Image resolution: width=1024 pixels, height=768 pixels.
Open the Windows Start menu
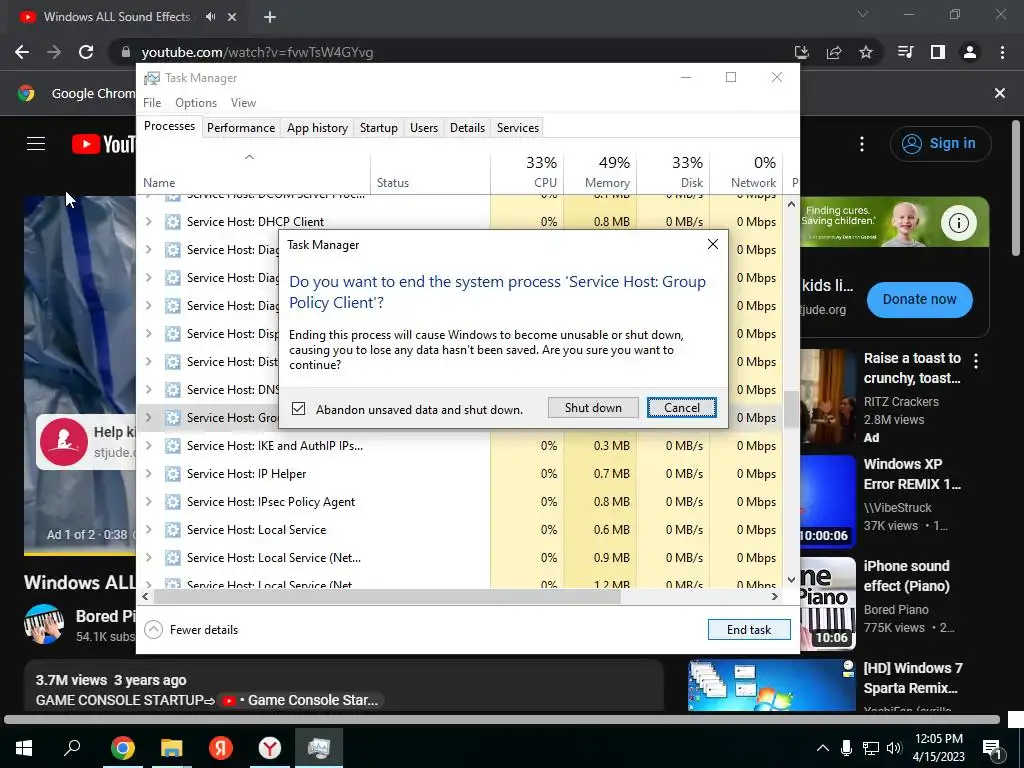pos(24,748)
